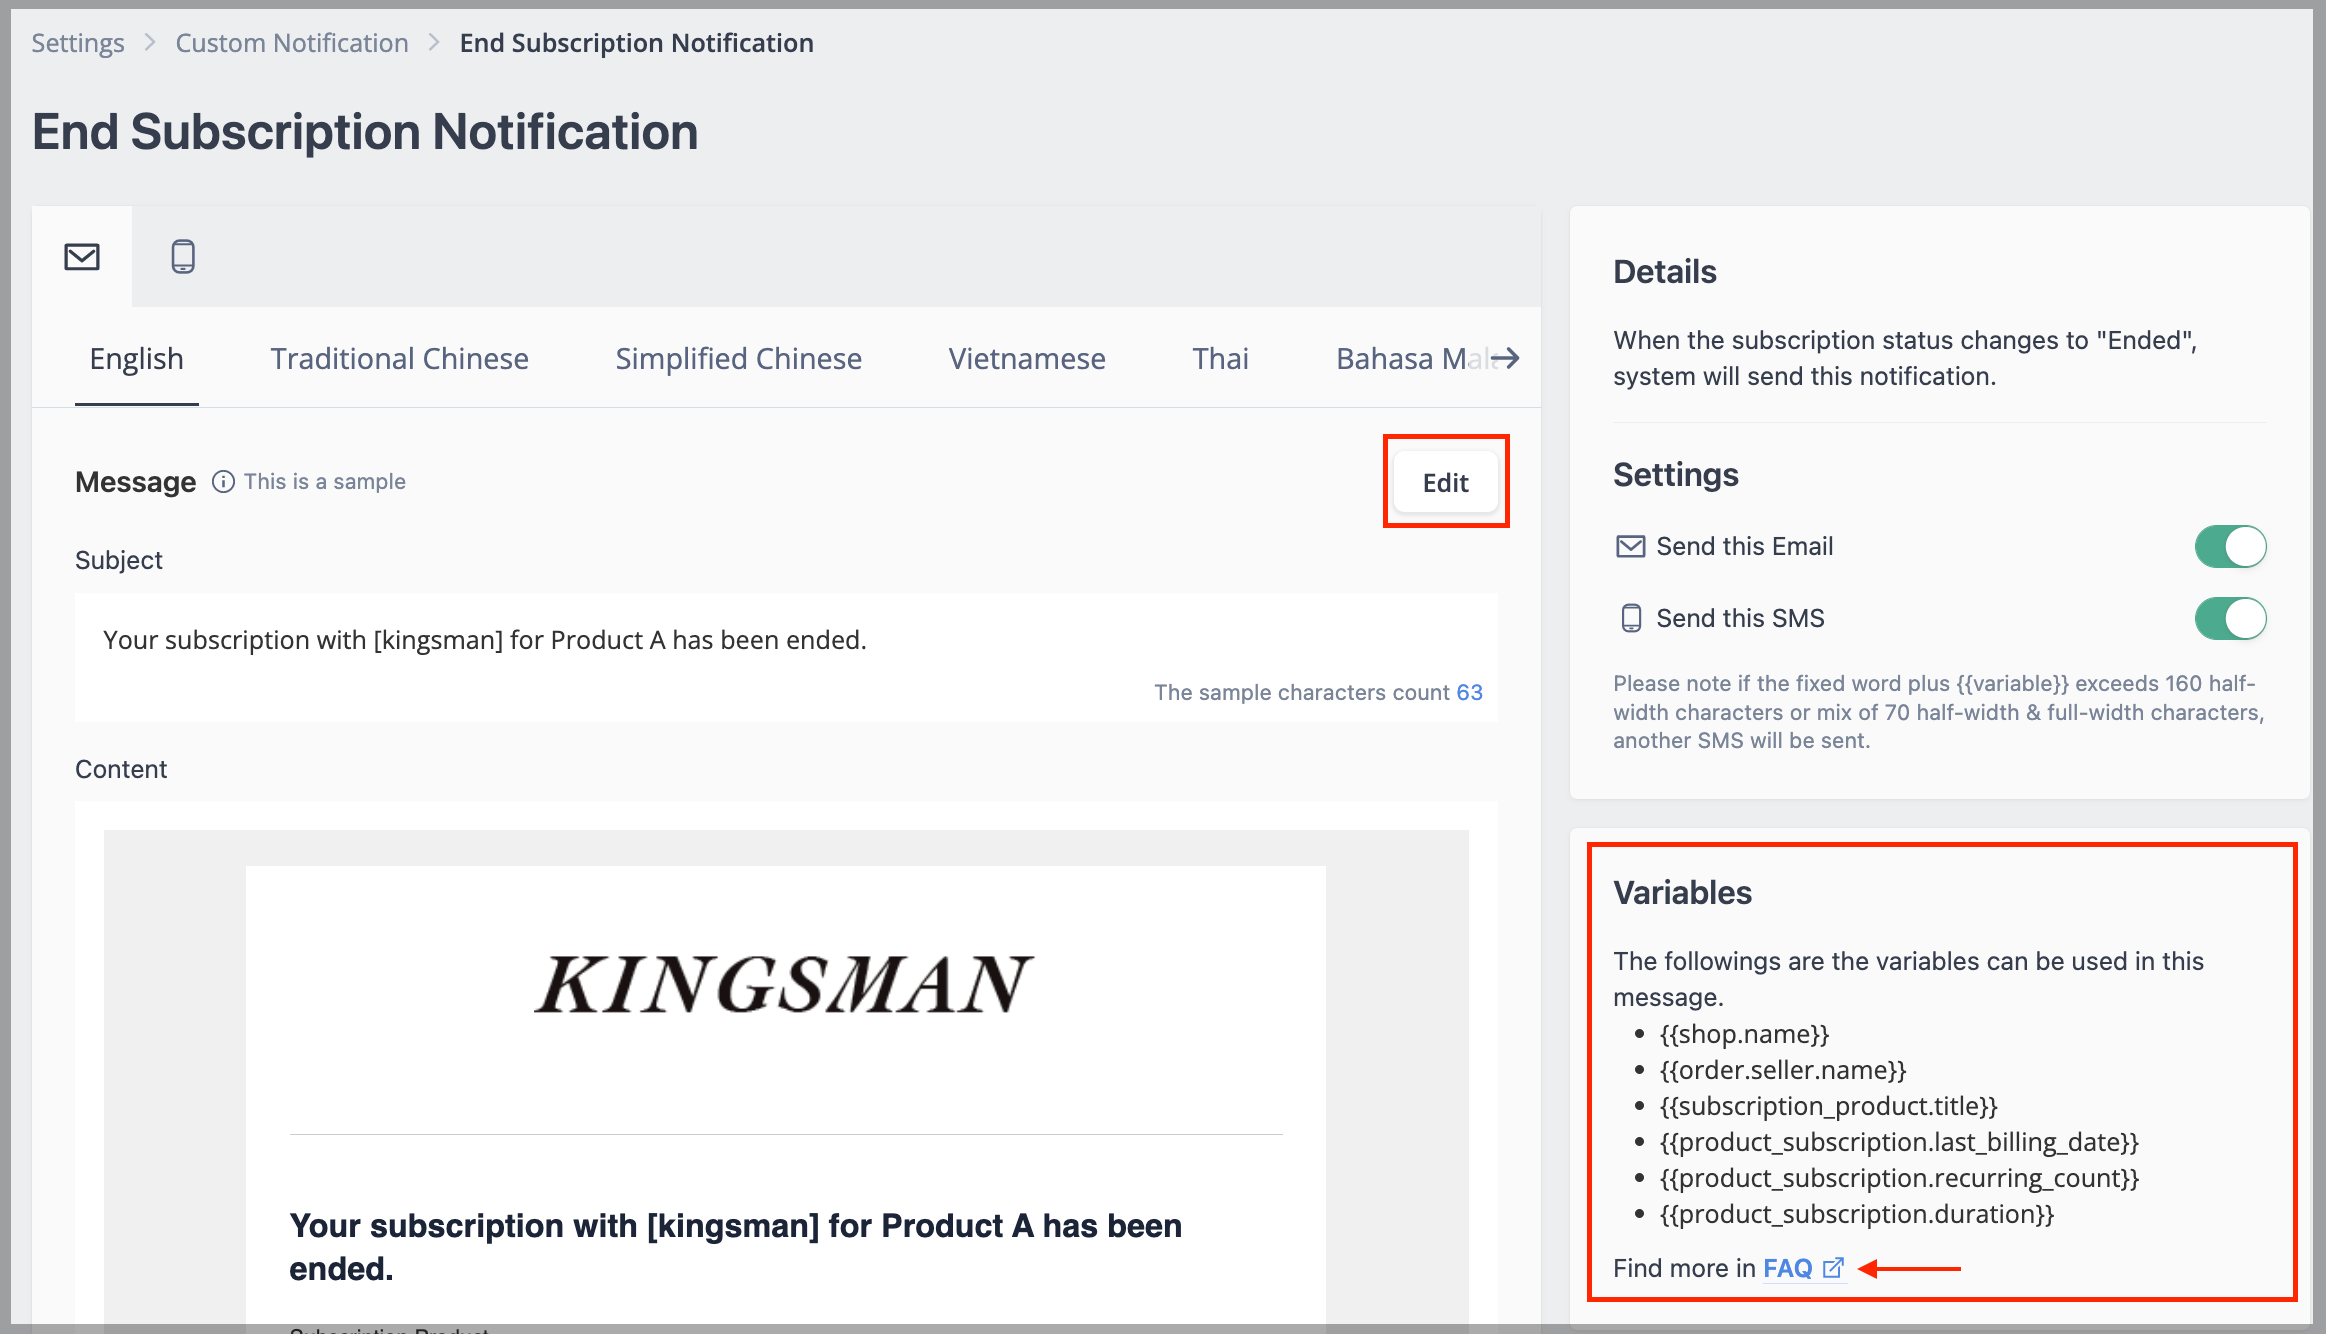Open the Traditional Chinese language tab
The width and height of the screenshot is (2326, 1334).
[x=399, y=358]
